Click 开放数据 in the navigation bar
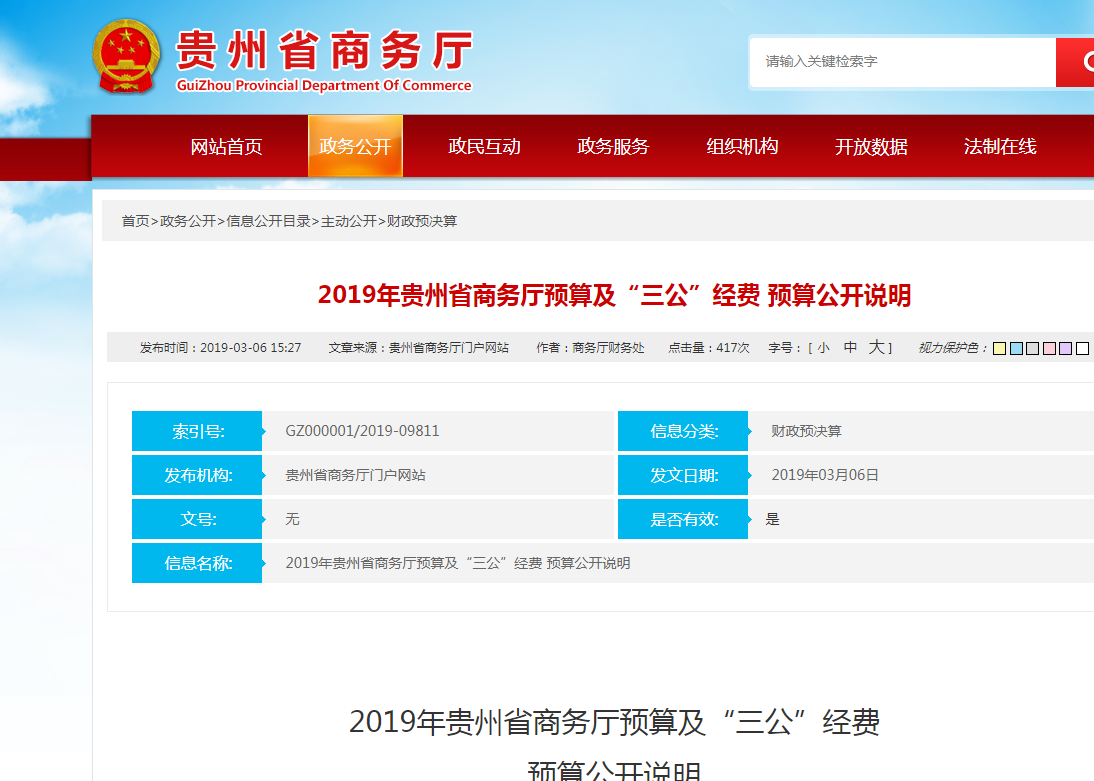This screenshot has width=1094, height=781. (x=871, y=147)
